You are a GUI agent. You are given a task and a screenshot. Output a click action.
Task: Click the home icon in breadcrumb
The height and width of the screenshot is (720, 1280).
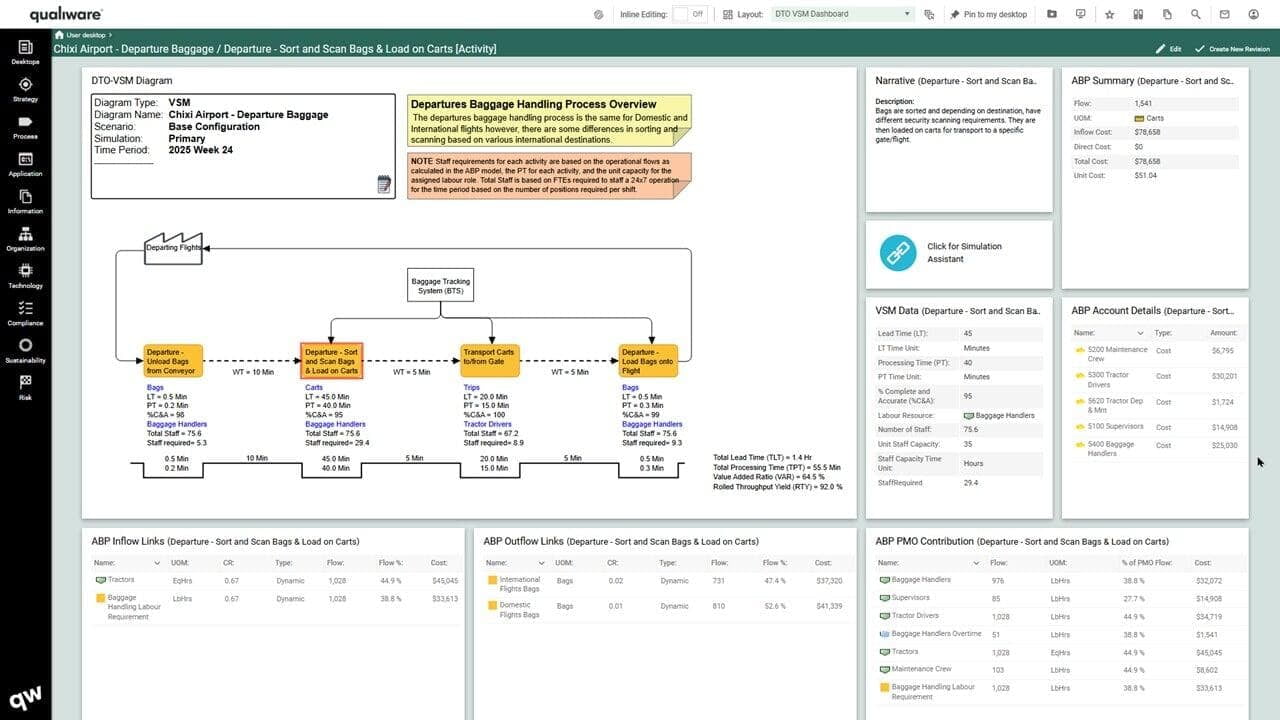tap(59, 35)
